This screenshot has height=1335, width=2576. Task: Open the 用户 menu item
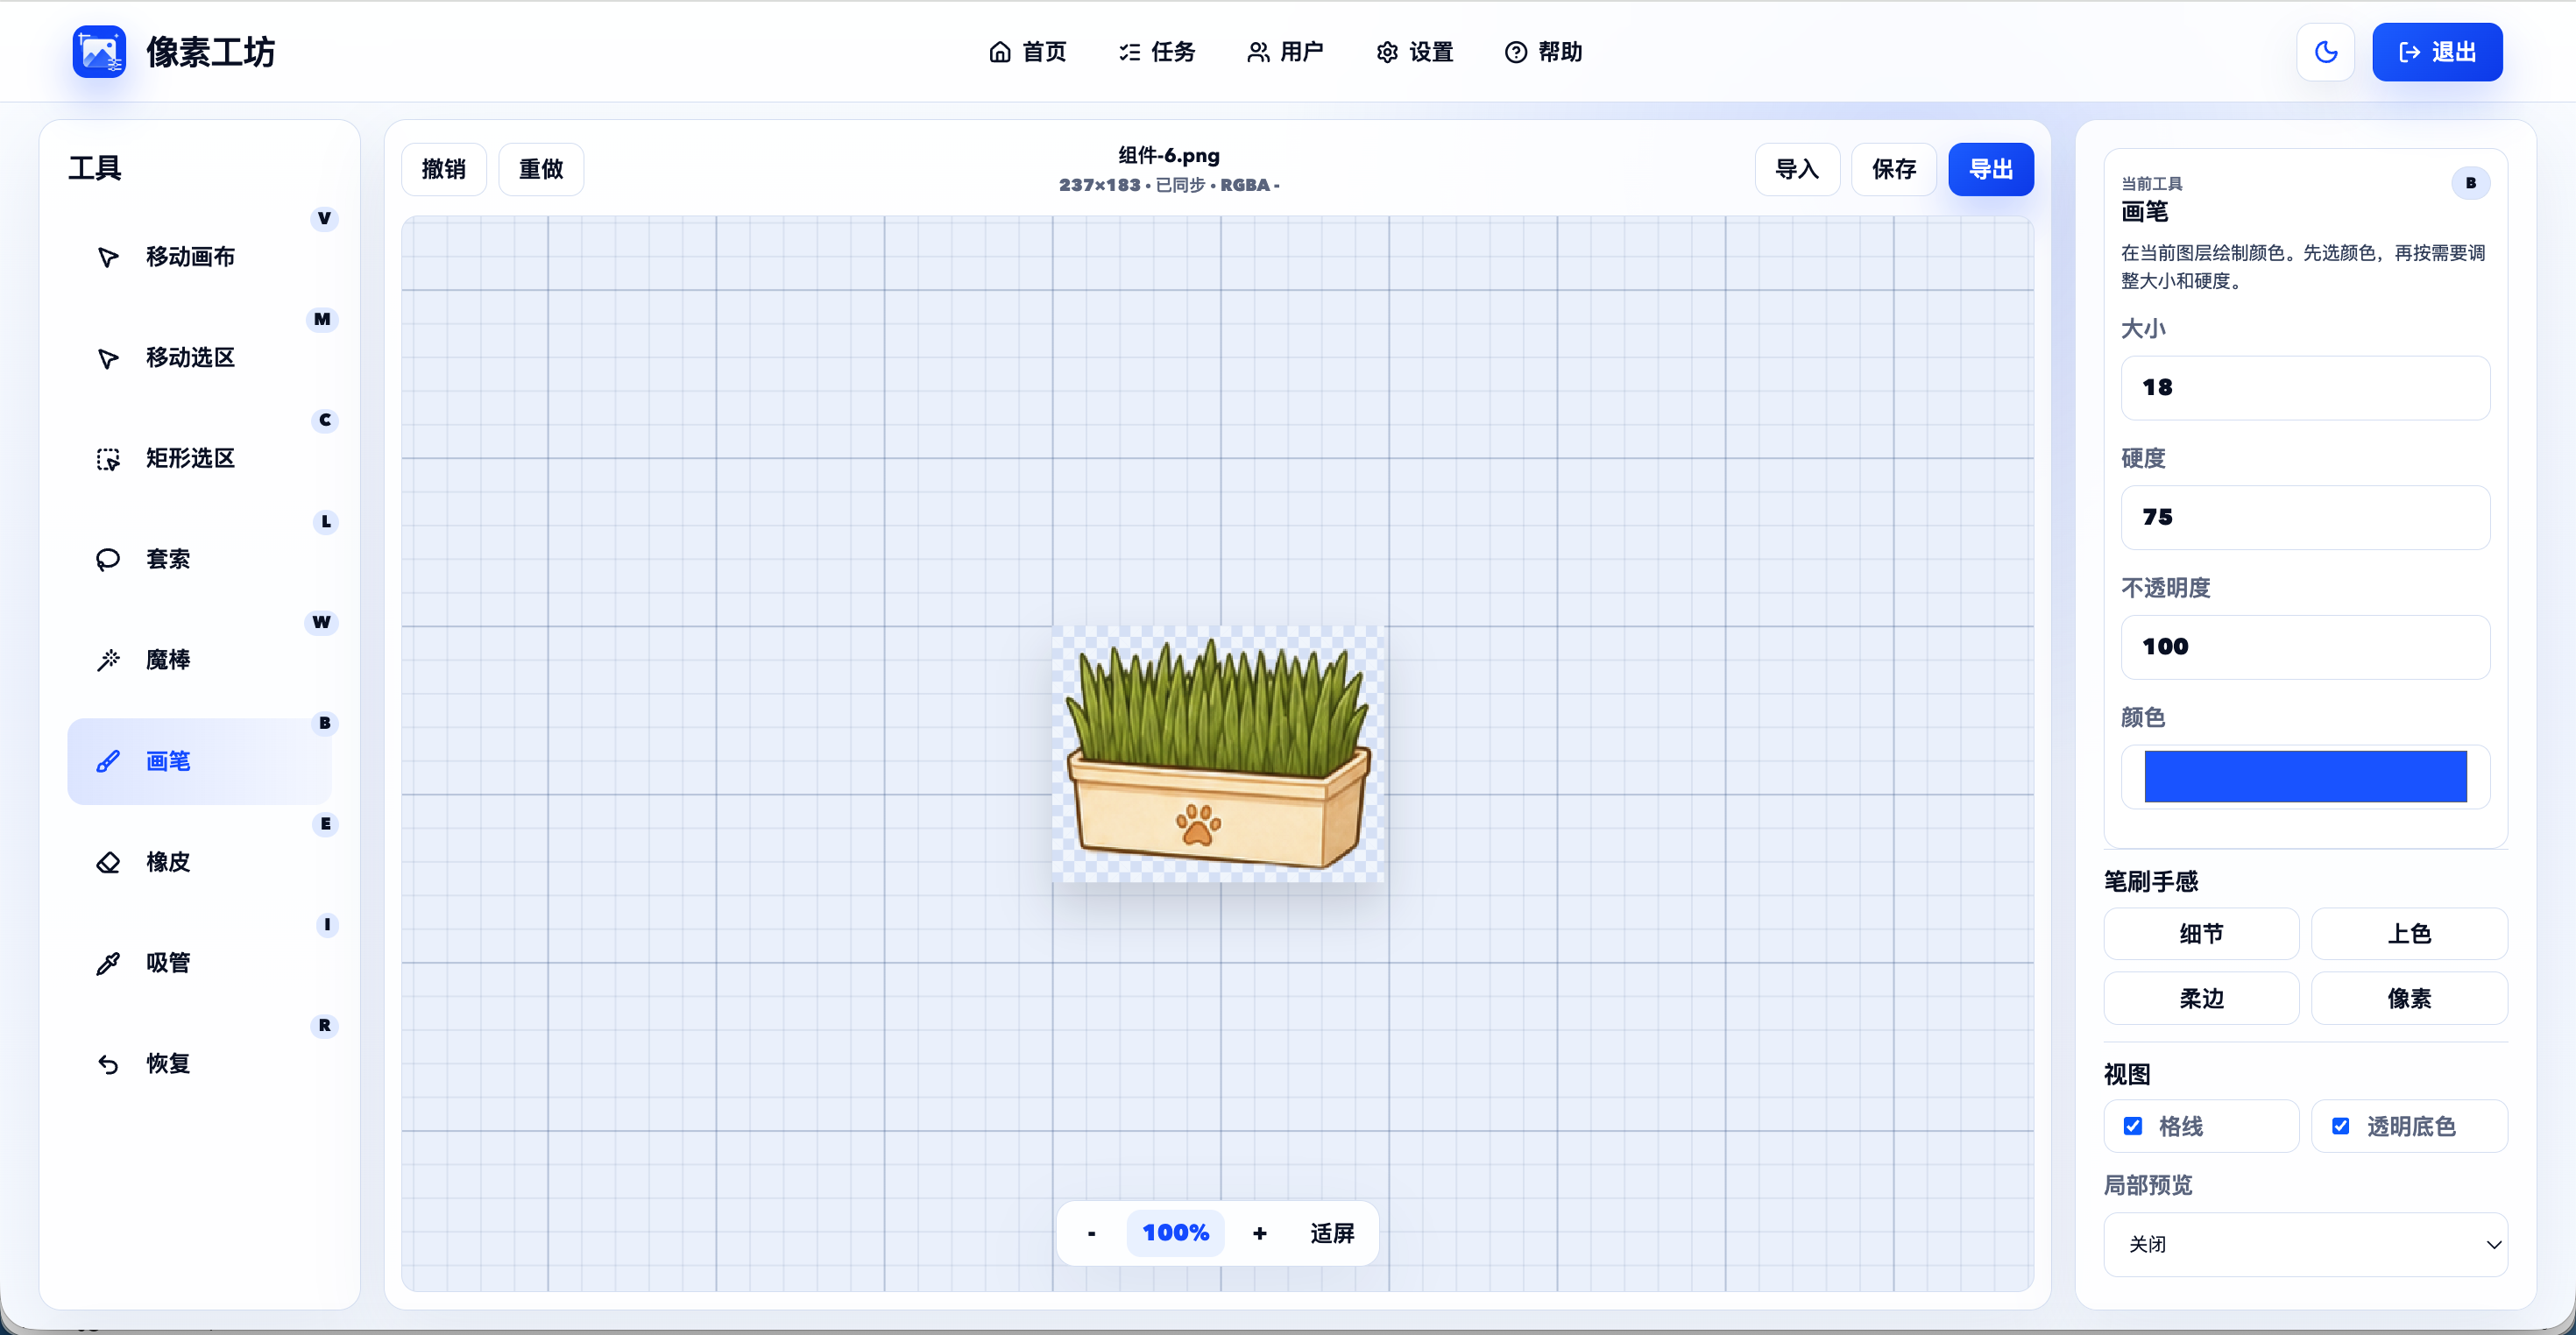pos(1286,52)
